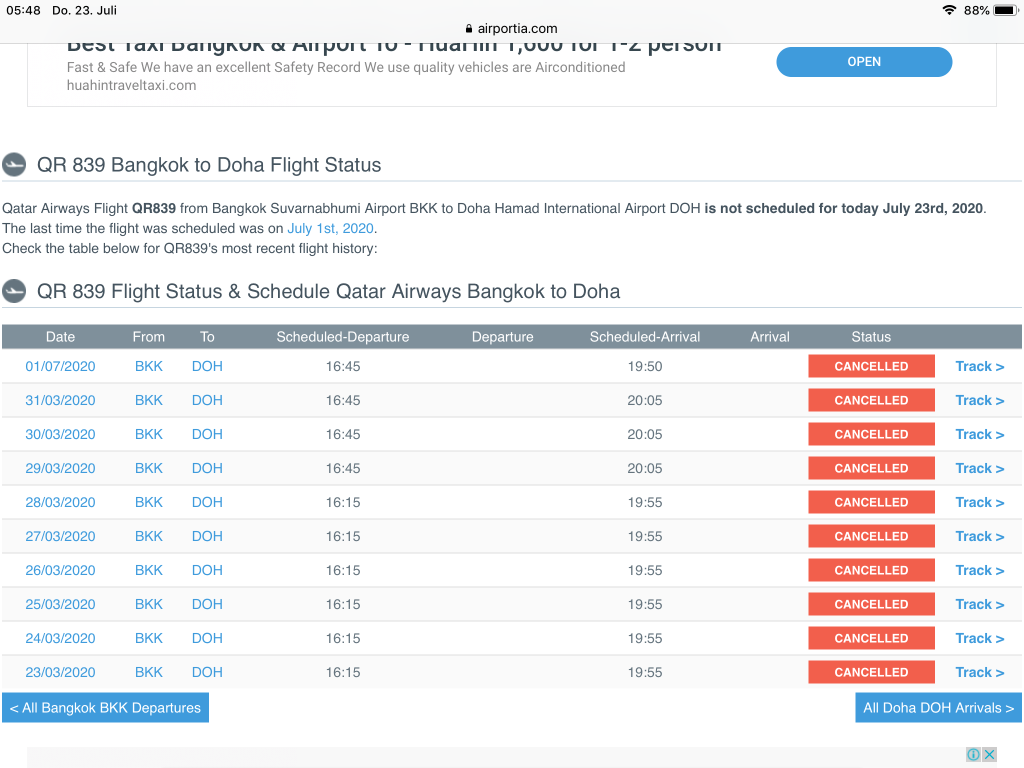Screen dimensions: 1024x768
Task: Close the bottom advertisement banner
Action: click(x=989, y=754)
